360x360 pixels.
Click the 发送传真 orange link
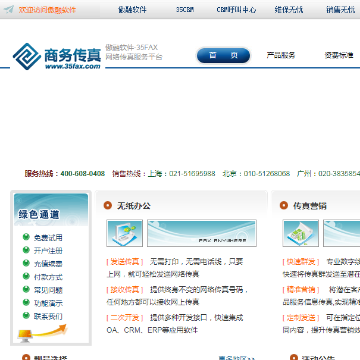[125, 262]
